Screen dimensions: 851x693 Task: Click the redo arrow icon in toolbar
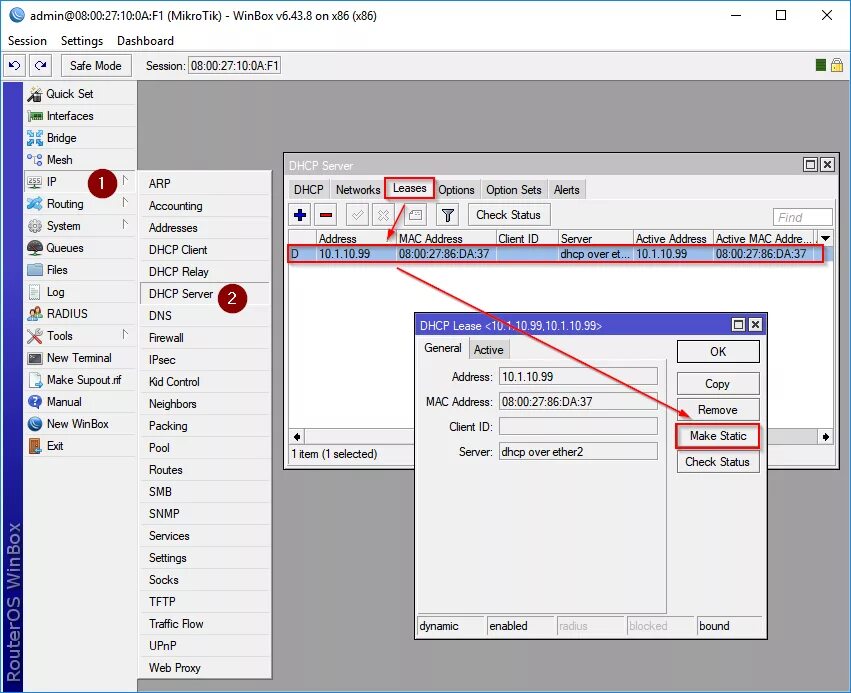tap(40, 66)
